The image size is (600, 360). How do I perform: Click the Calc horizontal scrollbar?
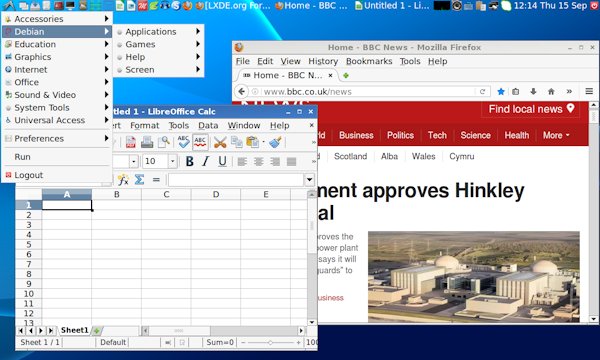tap(222, 331)
